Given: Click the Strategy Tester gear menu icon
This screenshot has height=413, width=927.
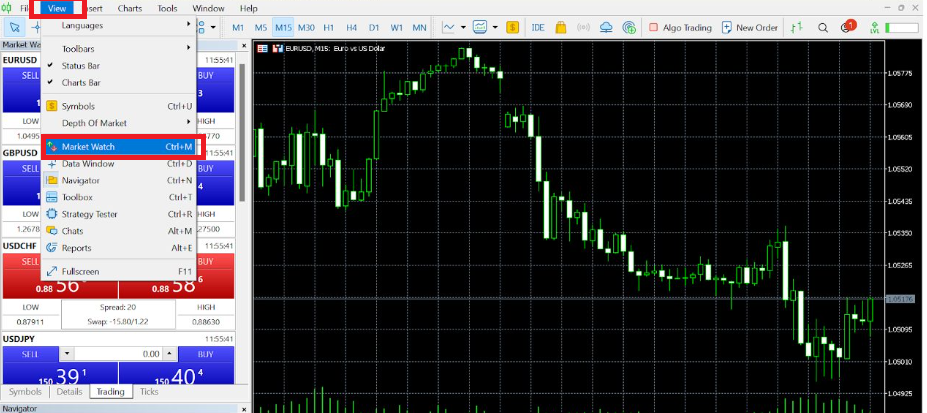Looking at the screenshot, I should click(x=51, y=214).
